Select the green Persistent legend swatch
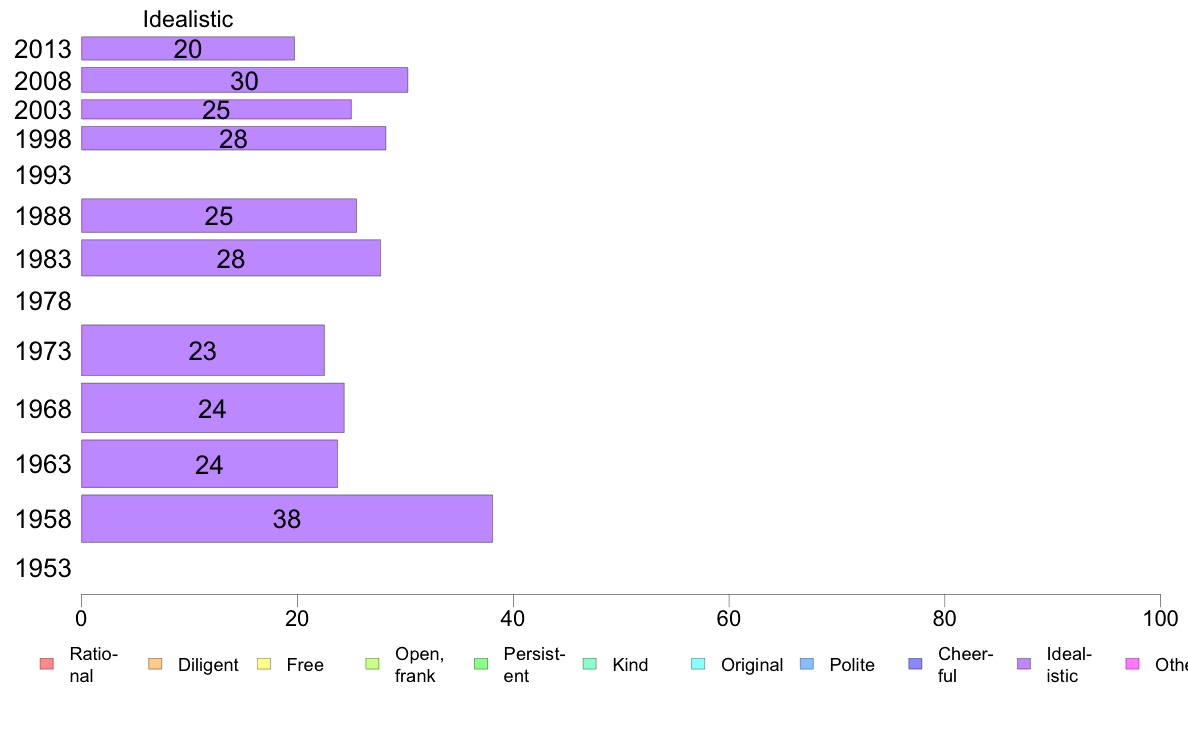This screenshot has height=736, width=1188. pyautogui.click(x=481, y=664)
